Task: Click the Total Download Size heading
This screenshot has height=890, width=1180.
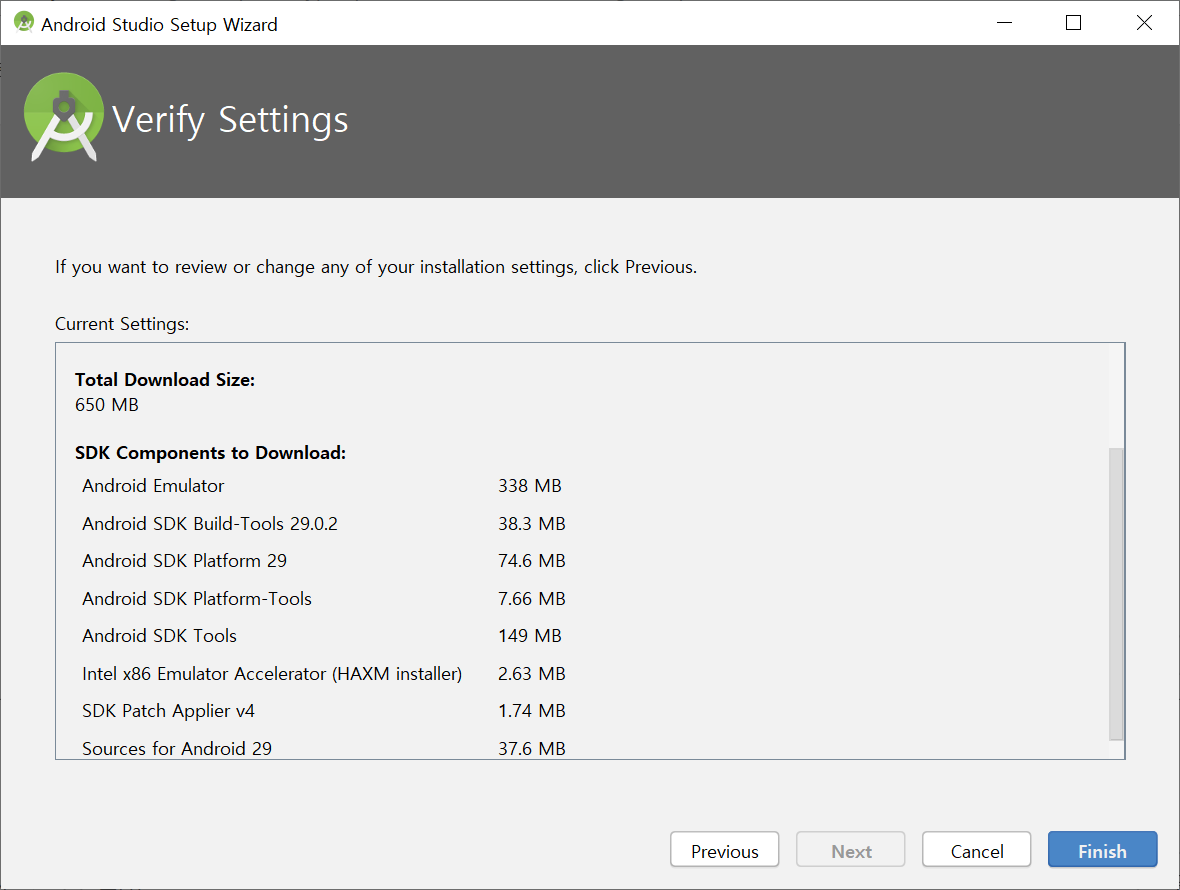Action: click(x=165, y=380)
